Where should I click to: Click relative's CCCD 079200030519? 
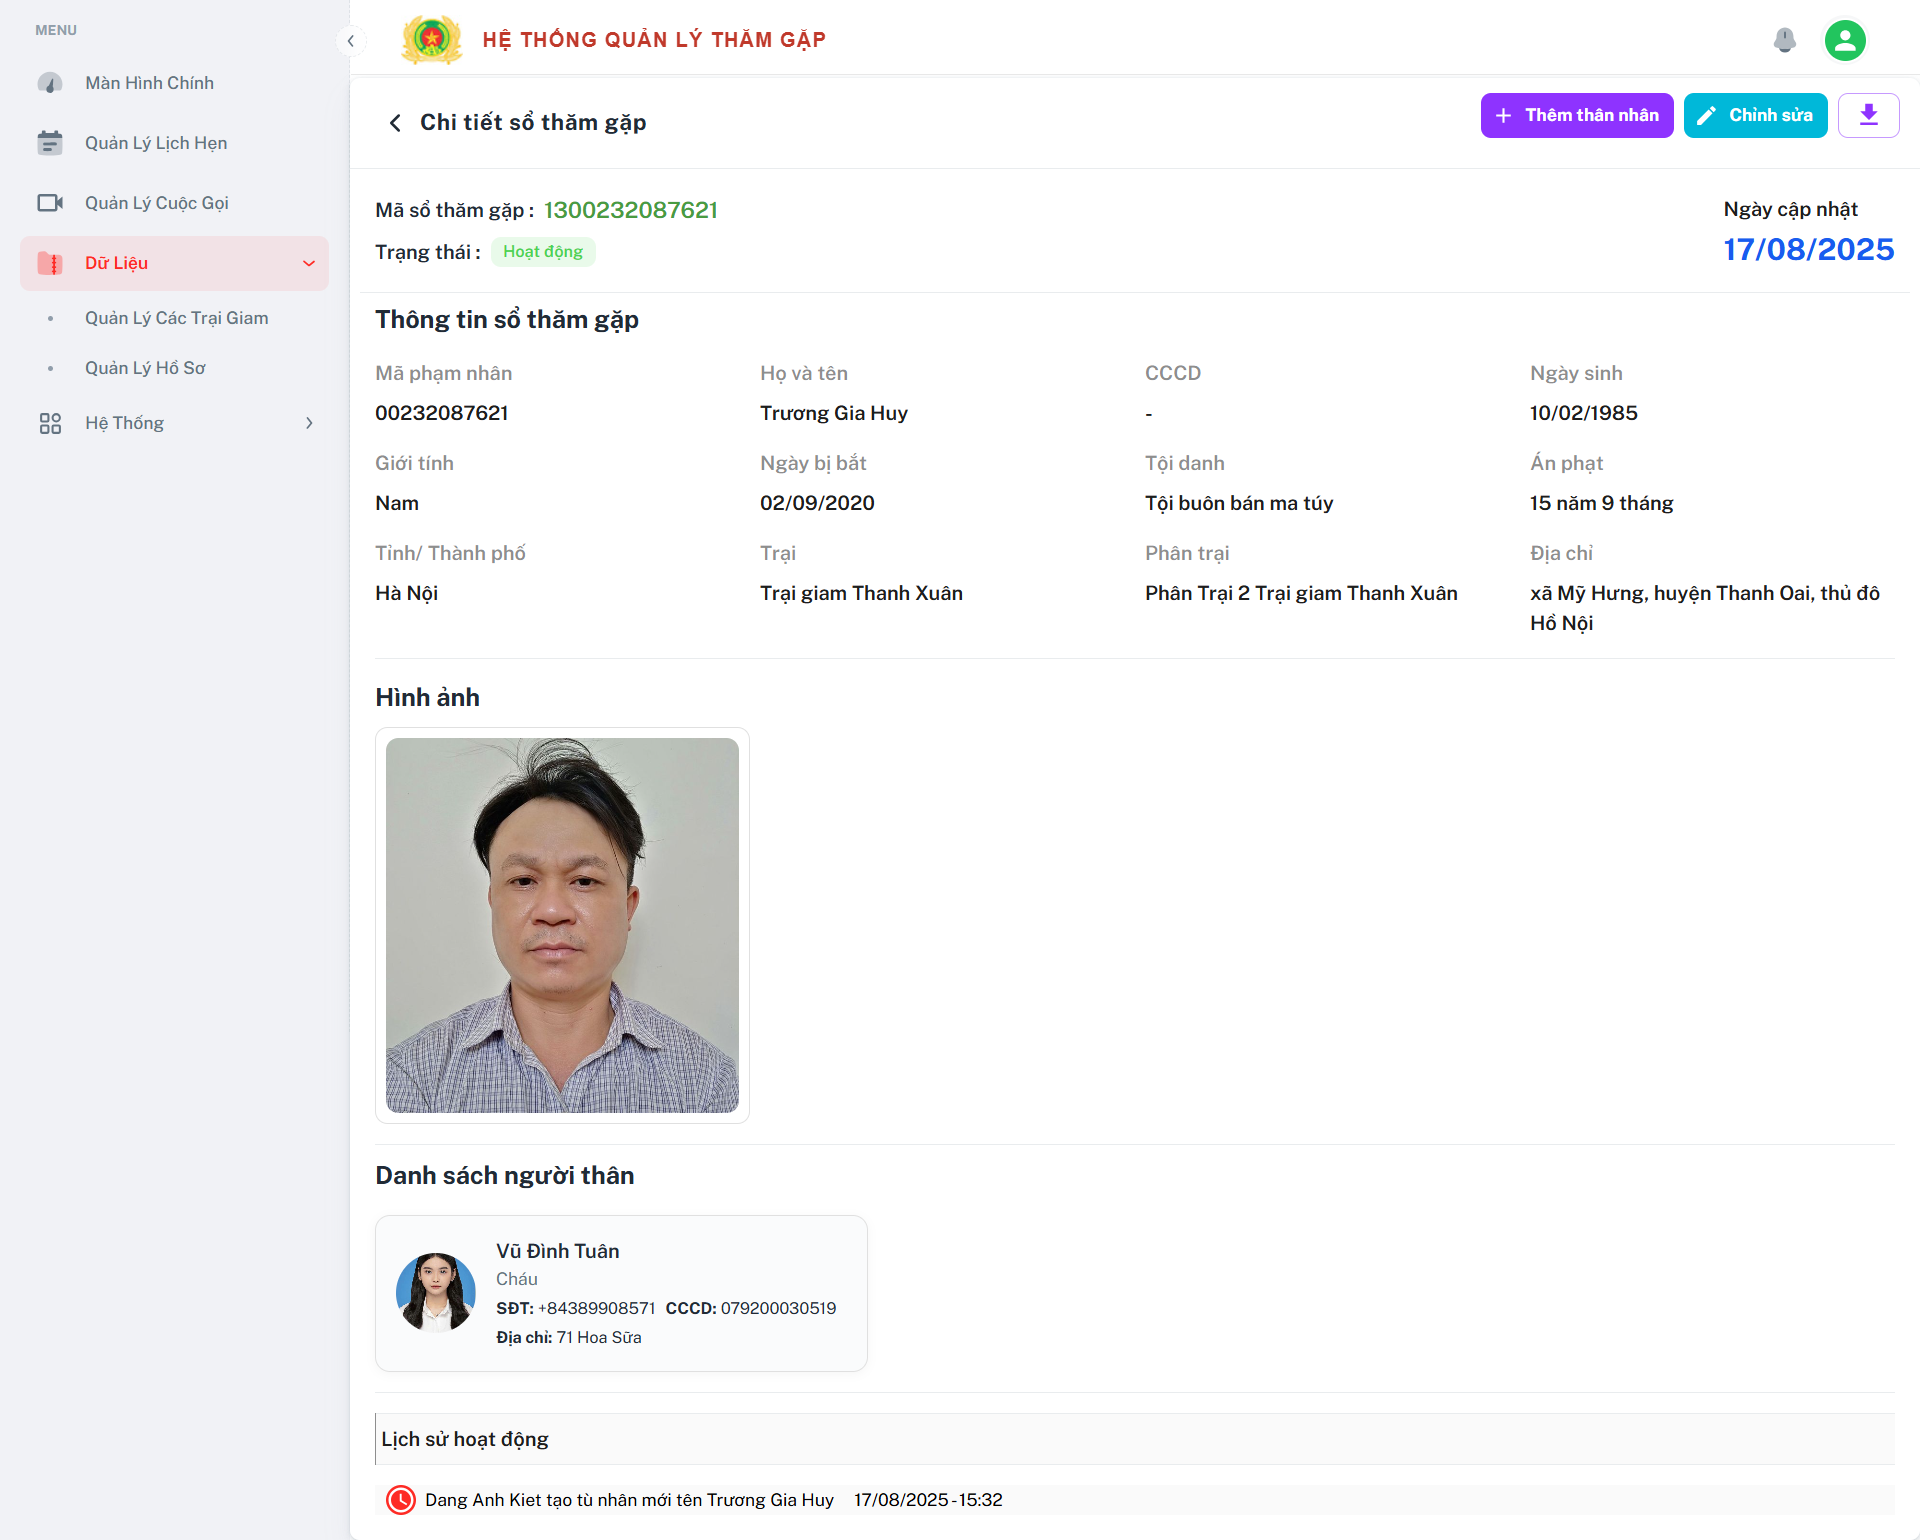coord(778,1308)
